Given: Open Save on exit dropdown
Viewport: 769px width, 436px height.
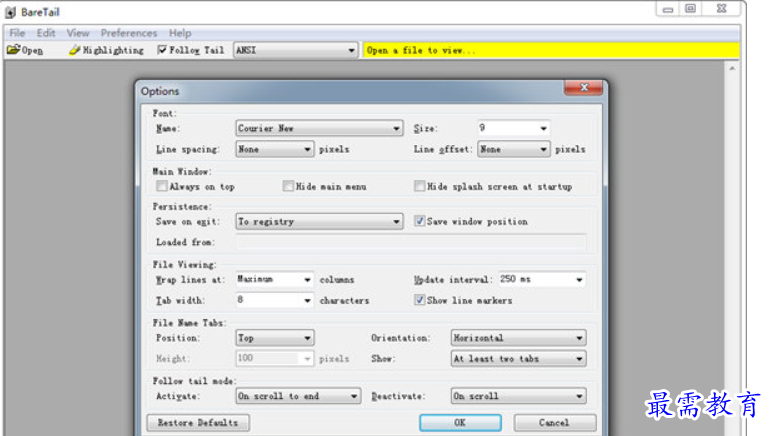Looking at the screenshot, I should pos(319,221).
